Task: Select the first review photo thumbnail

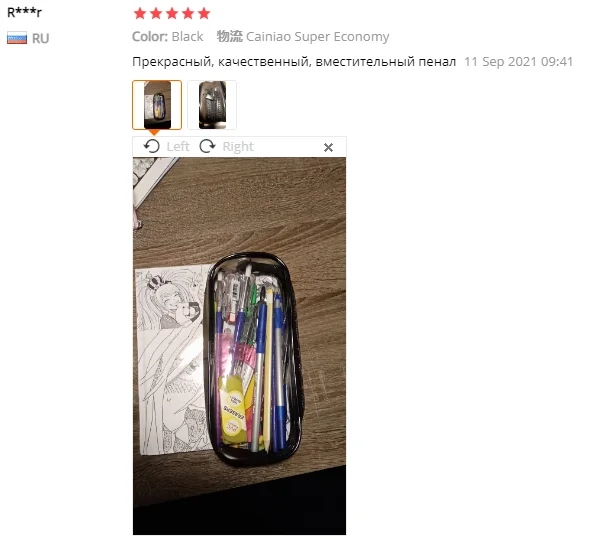Action: click(x=157, y=105)
